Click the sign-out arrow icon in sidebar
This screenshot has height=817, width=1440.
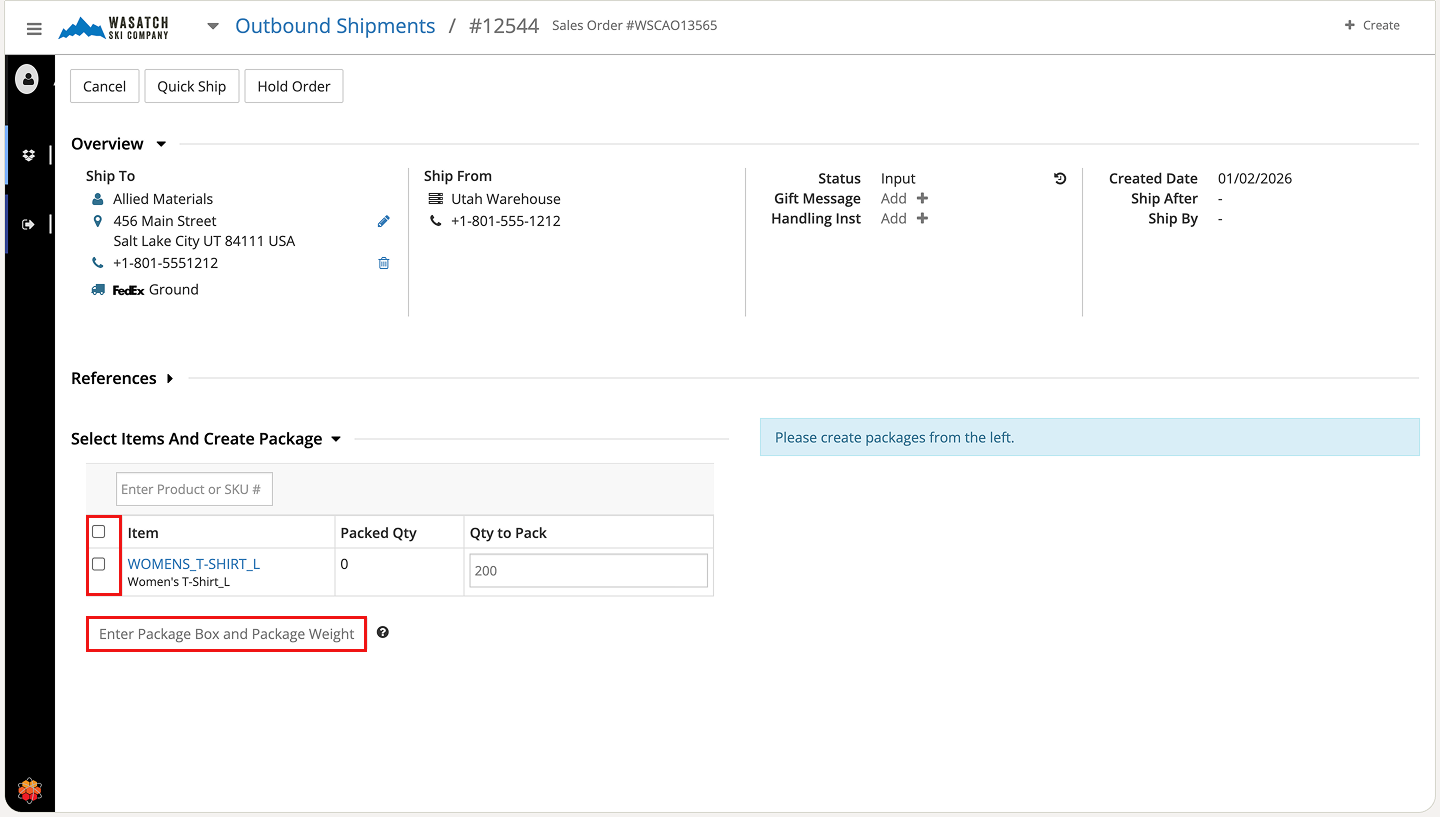tap(28, 224)
